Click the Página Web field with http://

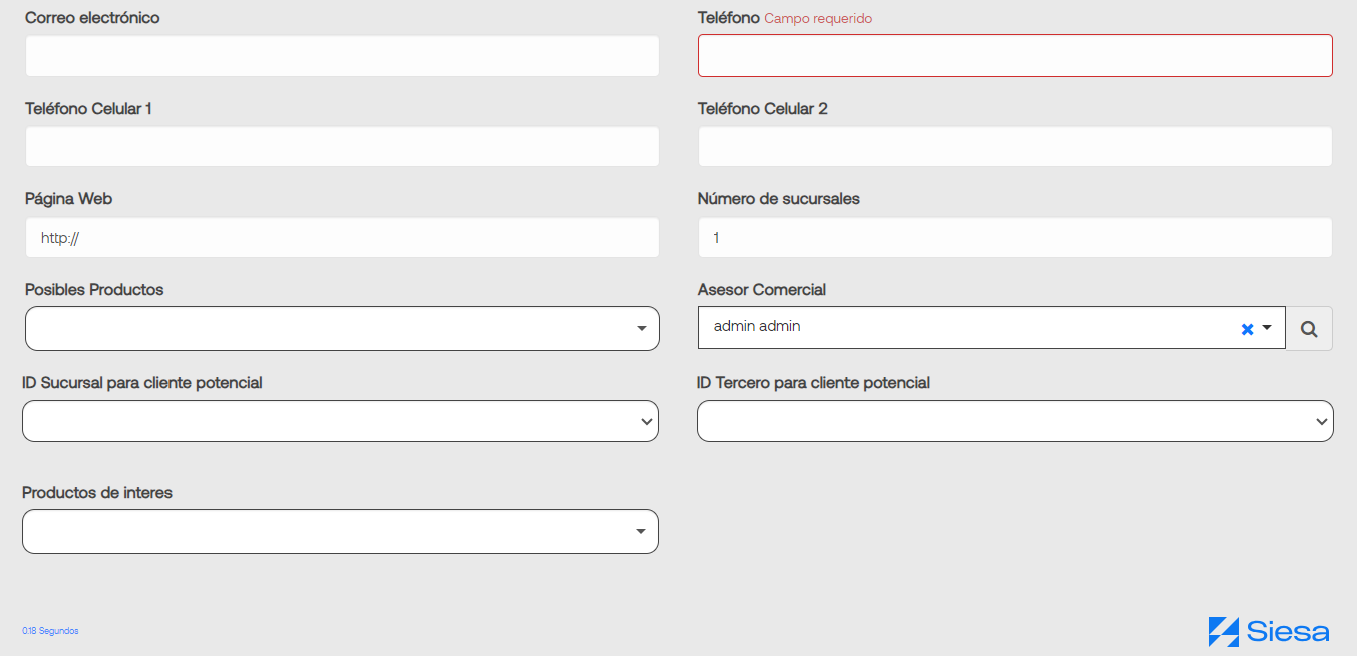342,238
